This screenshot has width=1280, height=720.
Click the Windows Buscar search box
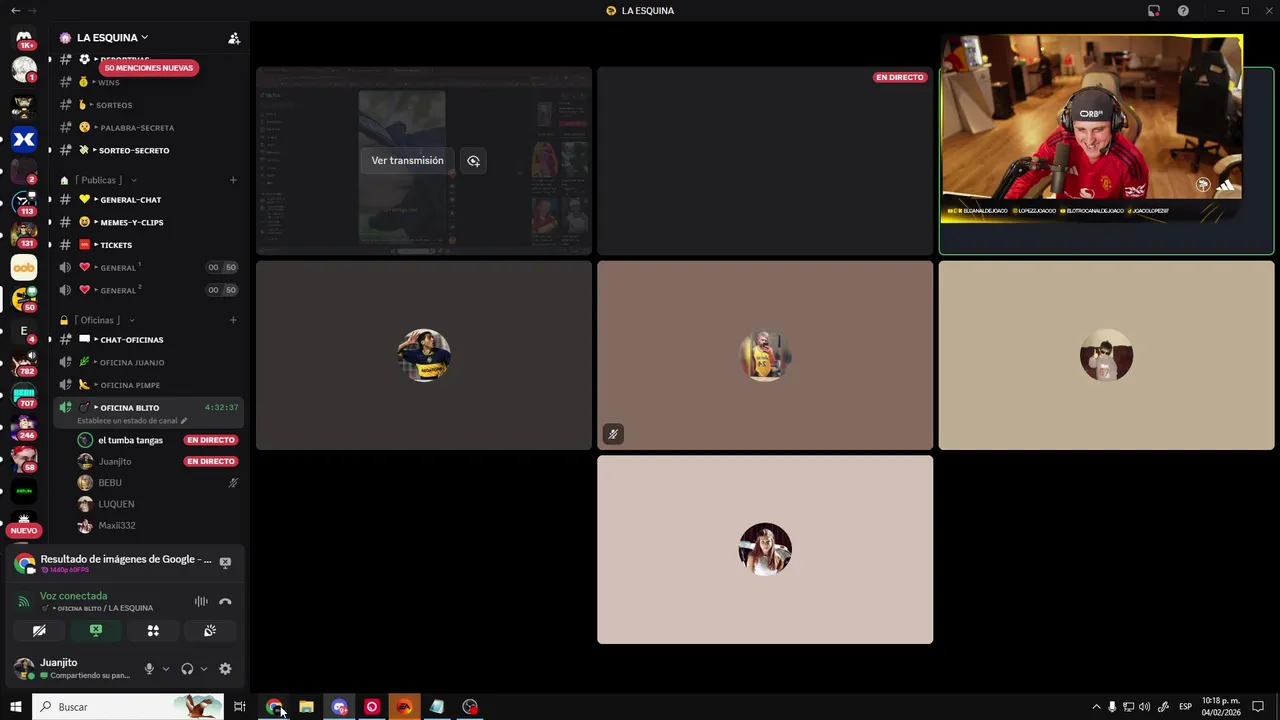point(128,707)
